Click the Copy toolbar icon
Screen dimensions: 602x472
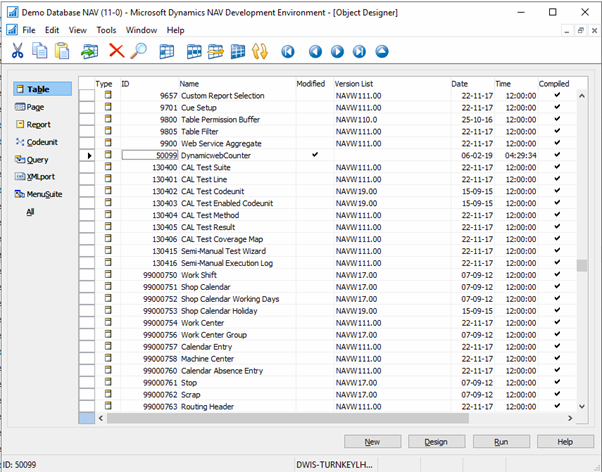pyautogui.click(x=41, y=50)
